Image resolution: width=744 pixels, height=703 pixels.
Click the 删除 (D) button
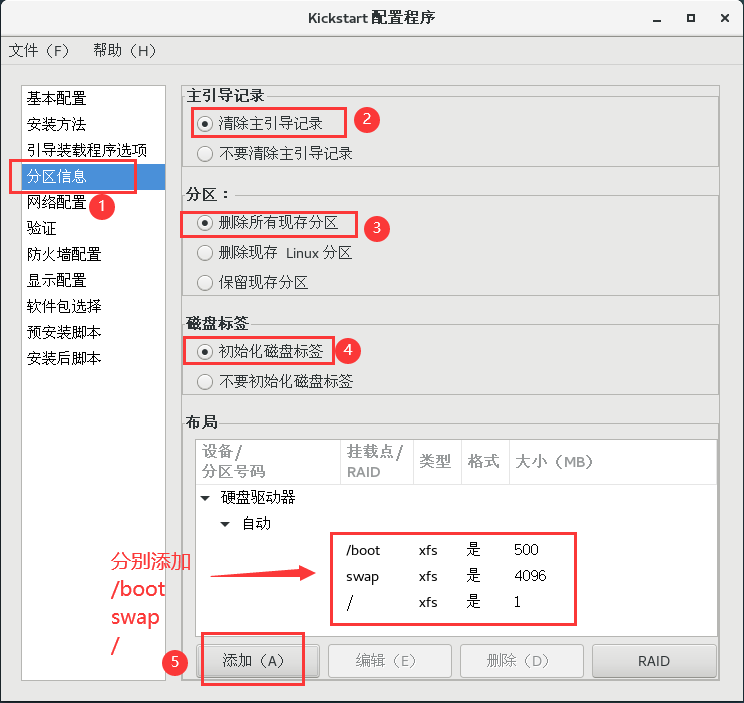point(521,661)
